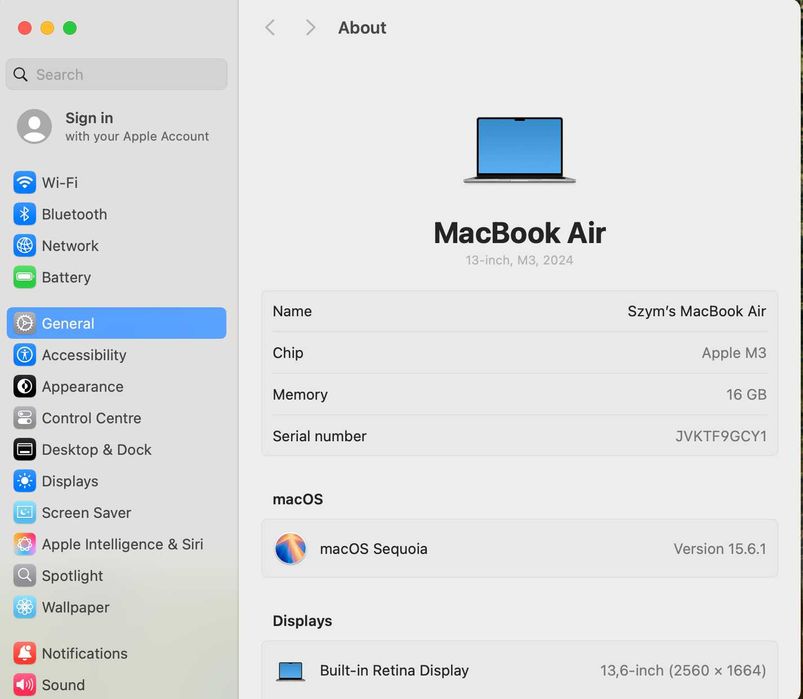
Task: Click the Built-in Retina Display label
Action: click(394, 670)
